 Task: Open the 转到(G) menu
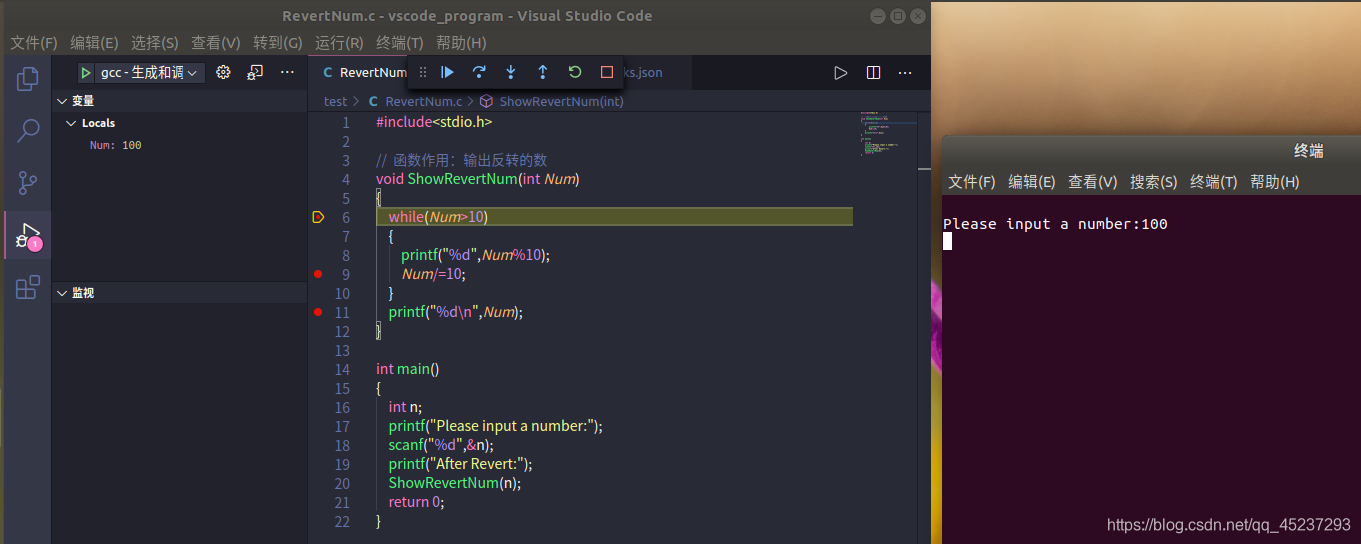tap(278, 43)
